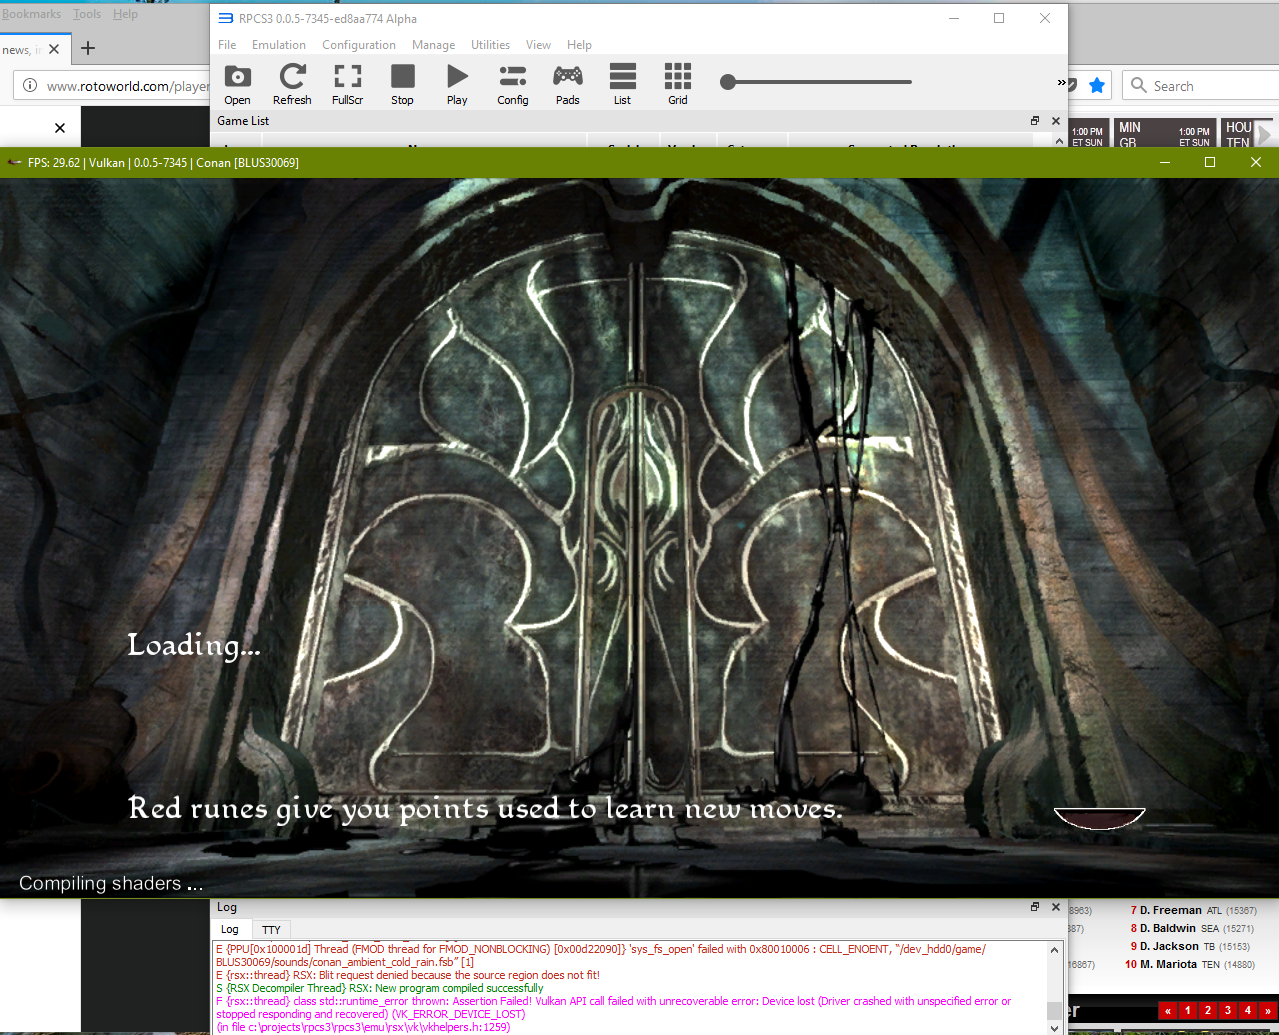This screenshot has width=1279, height=1035.
Task: Open the Pads controller settings
Action: point(568,85)
